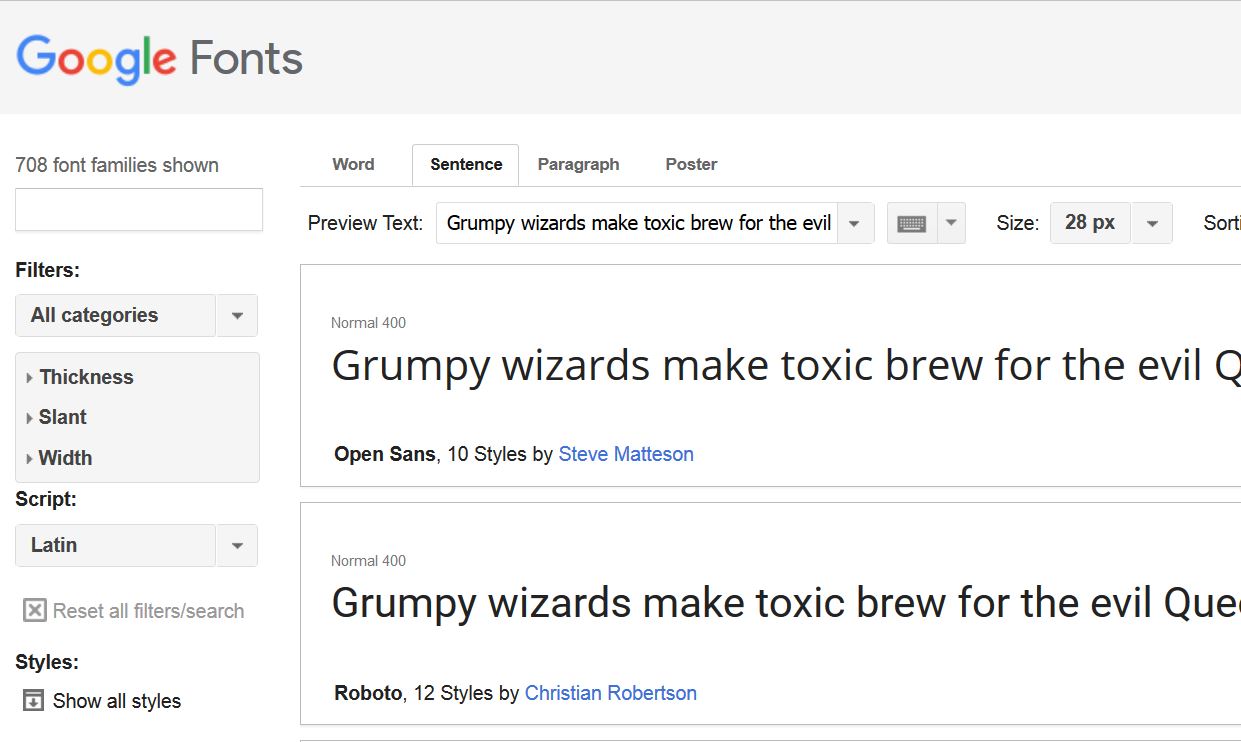Screen dimensions: 1241x742
Task: Click the Preview Text input box
Action: tap(637, 223)
